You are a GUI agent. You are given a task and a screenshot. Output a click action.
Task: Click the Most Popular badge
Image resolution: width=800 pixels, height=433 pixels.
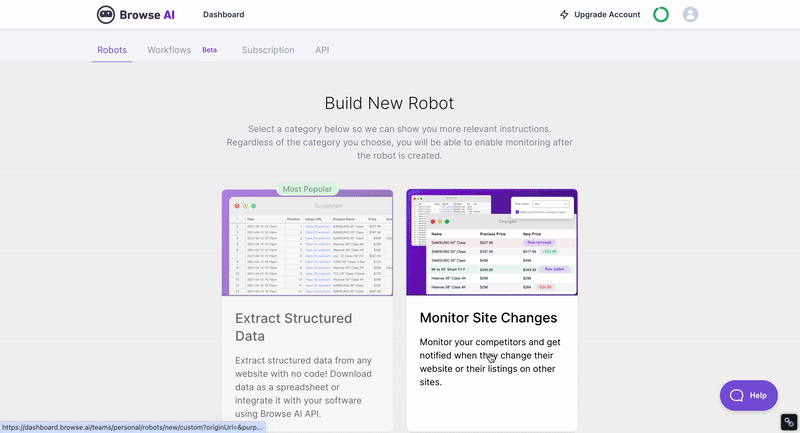coord(306,189)
